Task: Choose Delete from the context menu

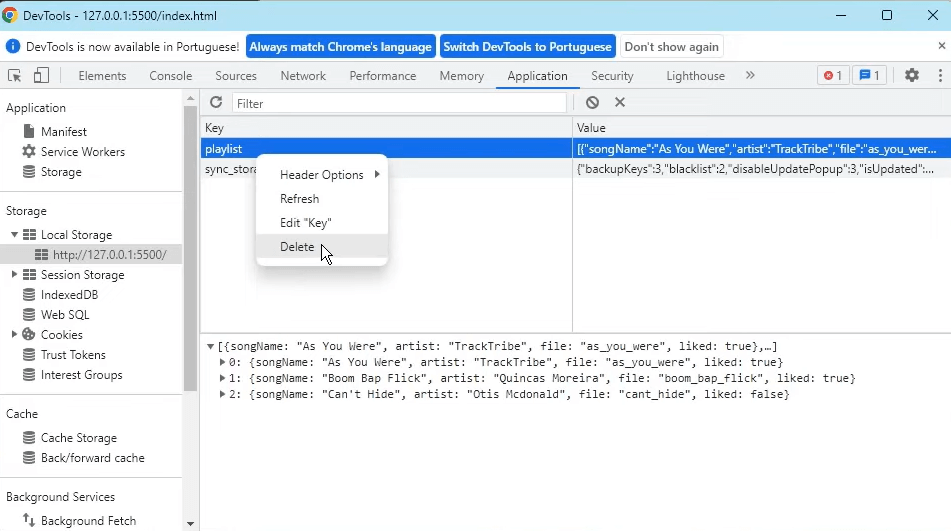Action: coord(297,247)
